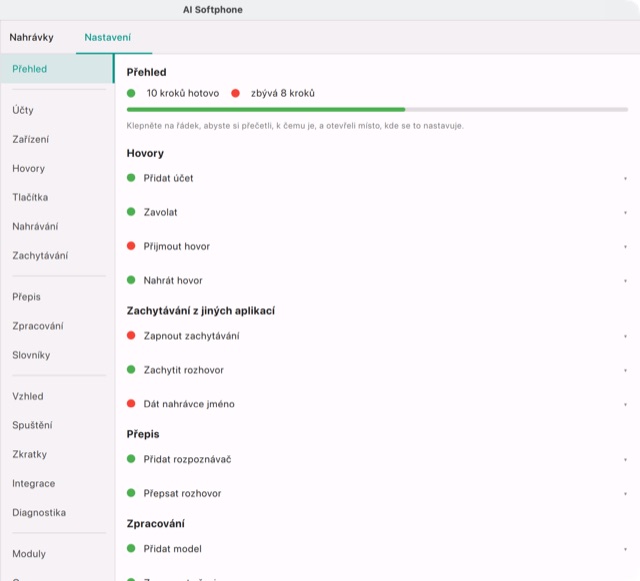Click the overview progress bar

pos(377,109)
